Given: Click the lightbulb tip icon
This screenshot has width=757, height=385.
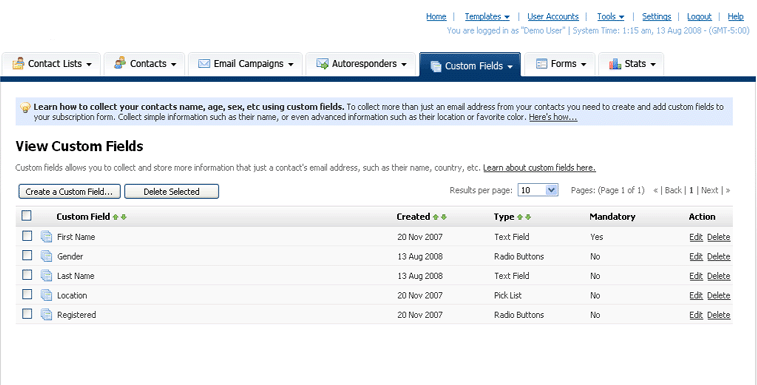Looking at the screenshot, I should tap(25, 108).
